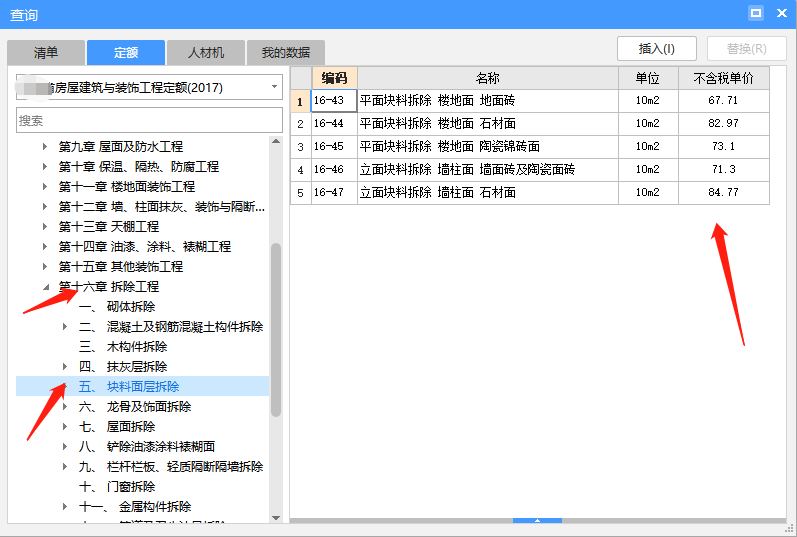
Task: Close the 查询 dialog
Action: click(782, 13)
